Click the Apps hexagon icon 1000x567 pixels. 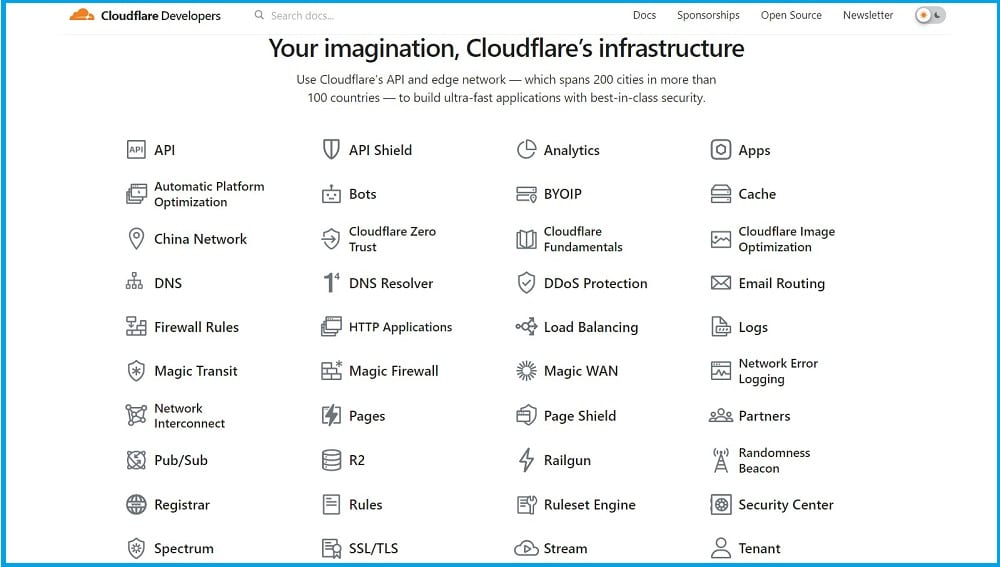coord(721,150)
